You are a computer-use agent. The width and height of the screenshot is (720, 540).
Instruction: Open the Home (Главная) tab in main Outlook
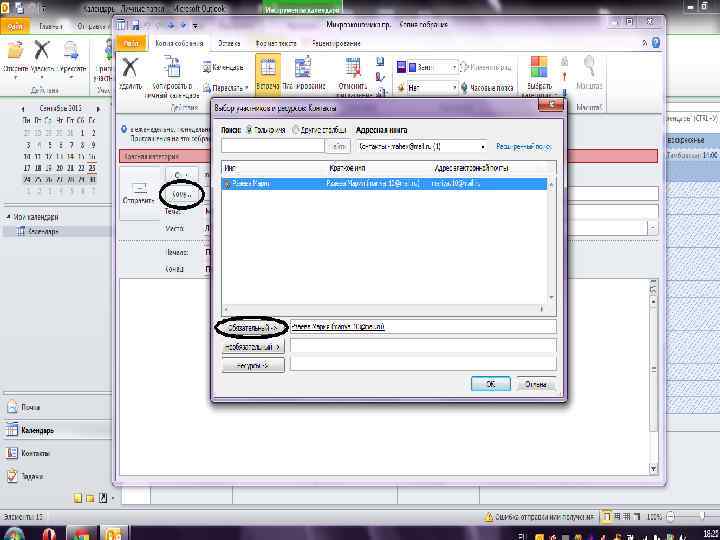(x=51, y=27)
